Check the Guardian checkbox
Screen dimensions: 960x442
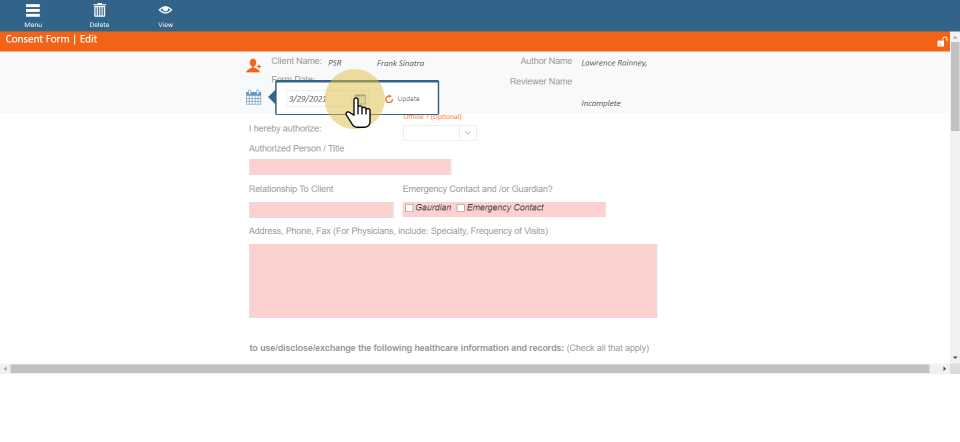pos(409,208)
